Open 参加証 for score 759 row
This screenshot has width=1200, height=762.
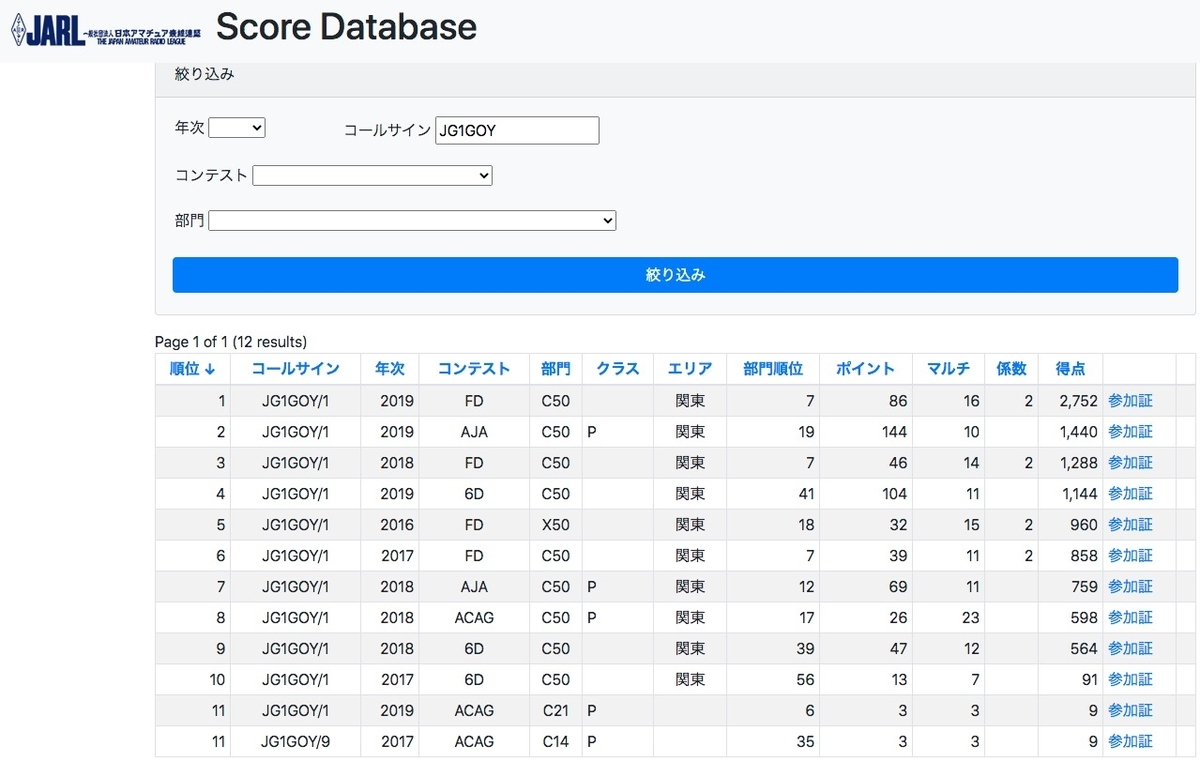pyautogui.click(x=1130, y=587)
